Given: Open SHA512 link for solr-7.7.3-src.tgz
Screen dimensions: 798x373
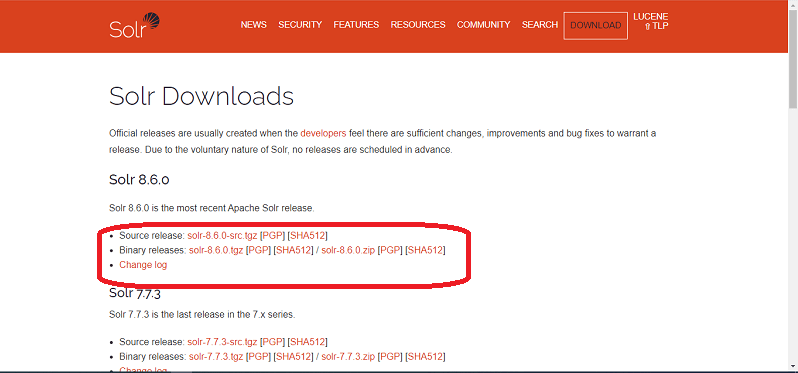Looking at the screenshot, I should (x=307, y=341).
